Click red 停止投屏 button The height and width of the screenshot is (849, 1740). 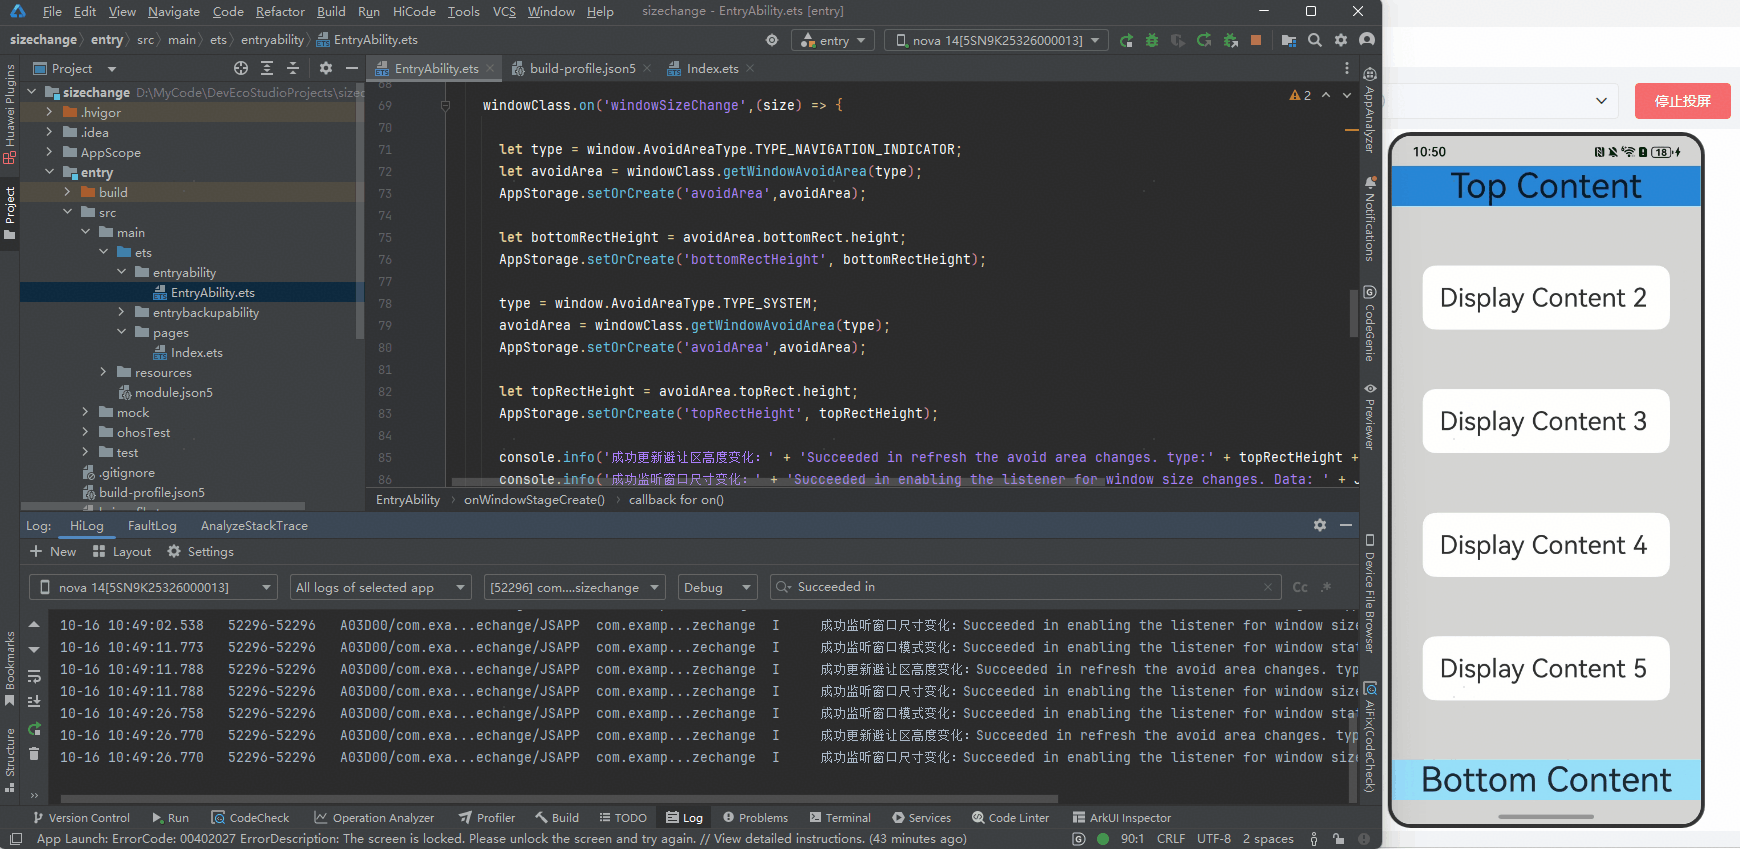1682,101
